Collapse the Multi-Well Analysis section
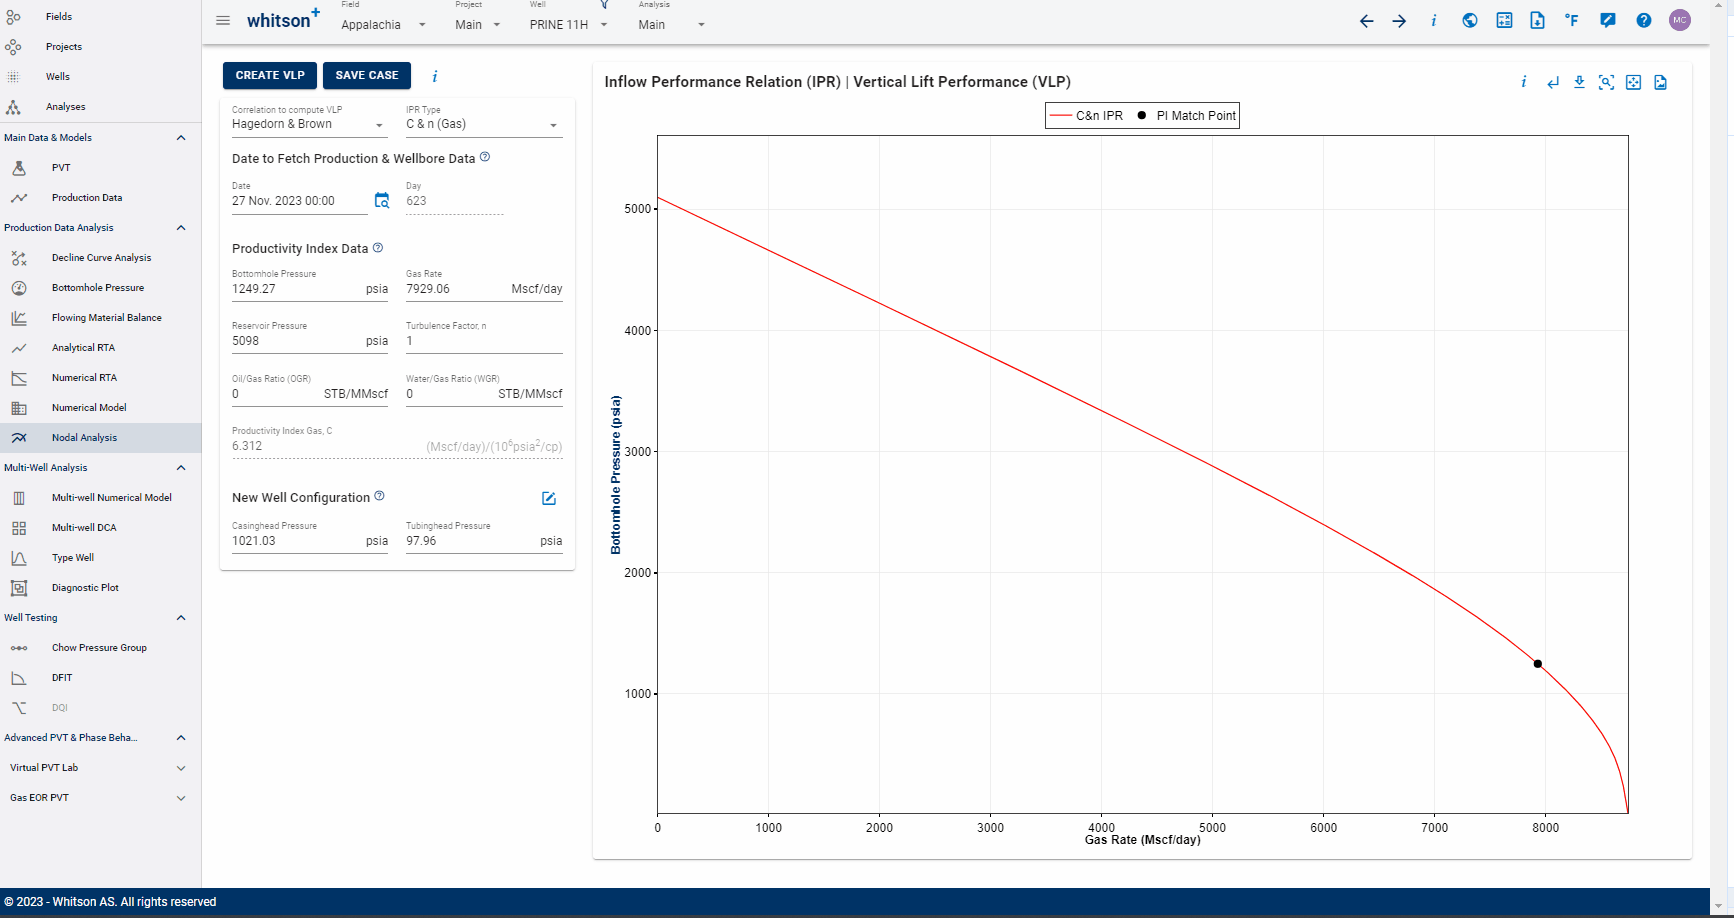 click(181, 468)
